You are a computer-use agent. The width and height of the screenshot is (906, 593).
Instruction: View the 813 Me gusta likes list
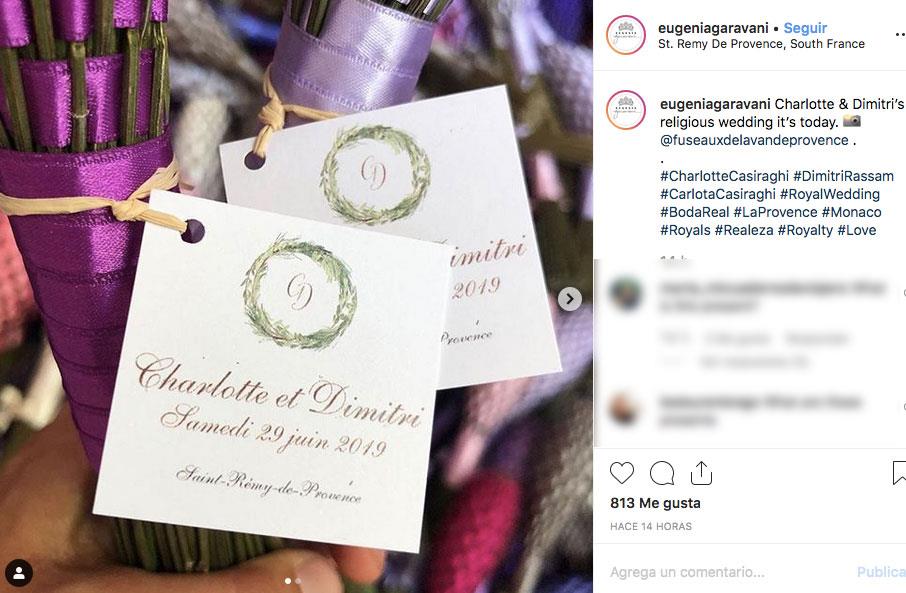(x=655, y=503)
